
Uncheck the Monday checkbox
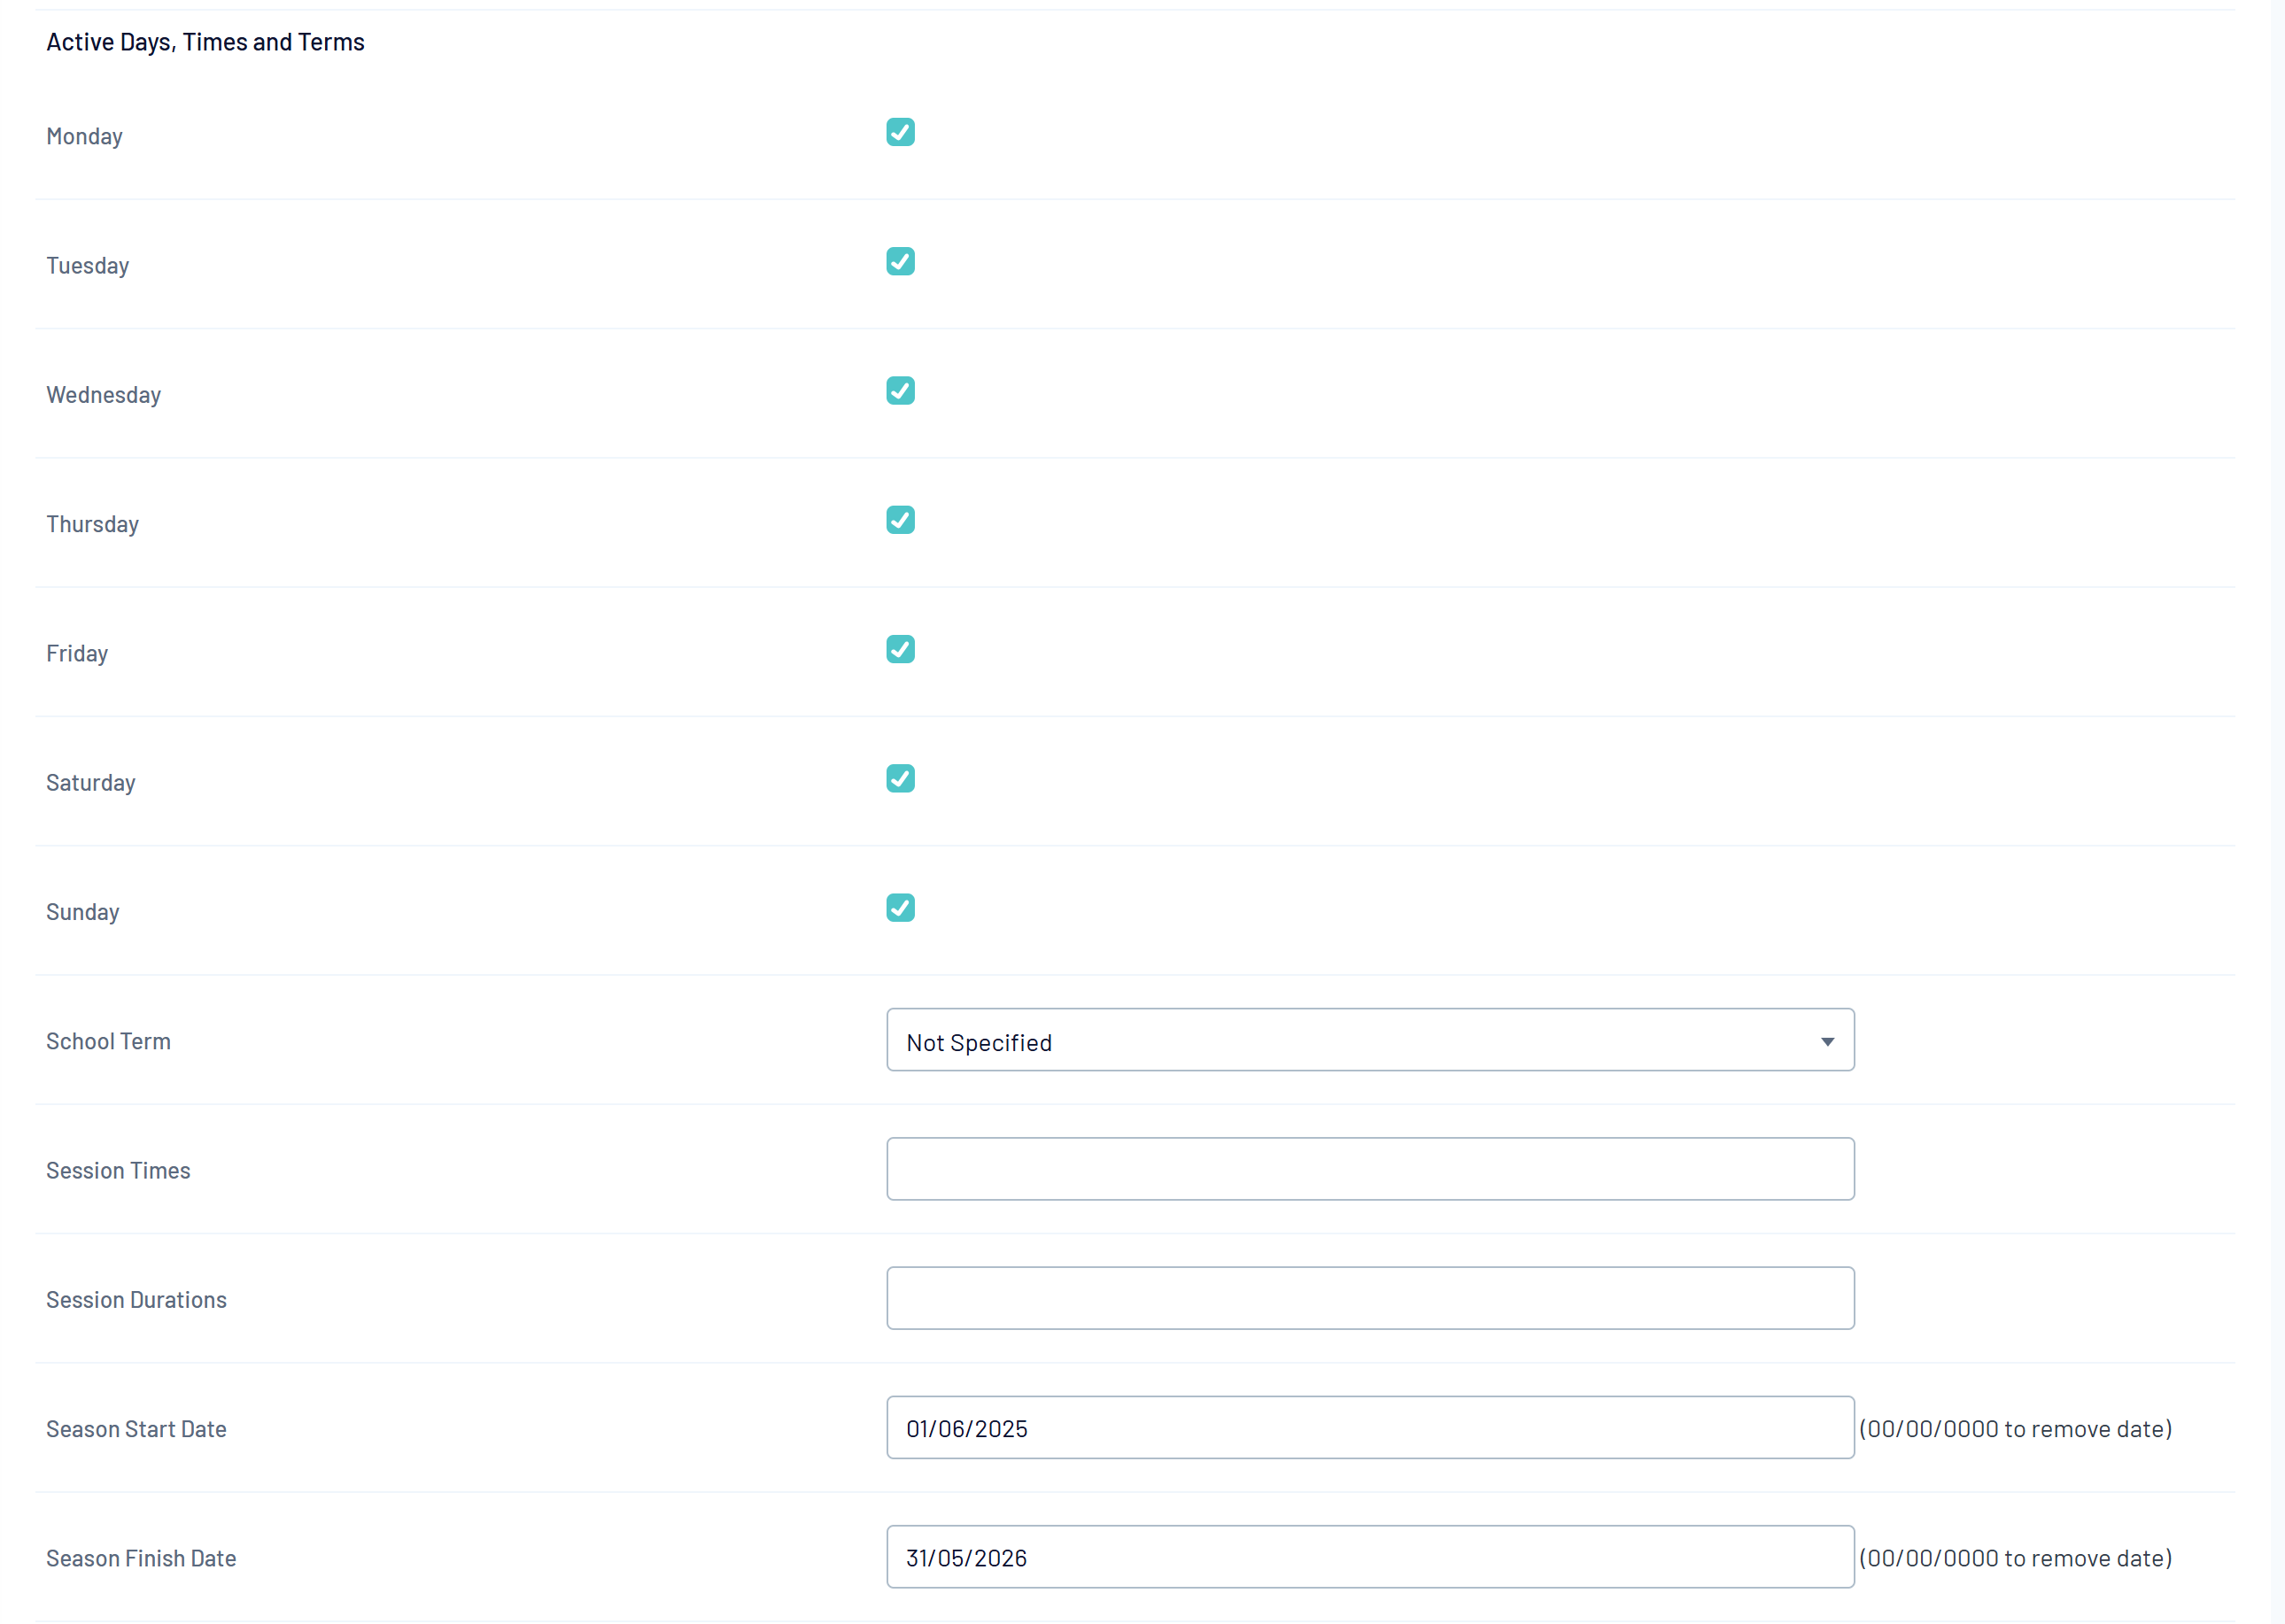900,132
